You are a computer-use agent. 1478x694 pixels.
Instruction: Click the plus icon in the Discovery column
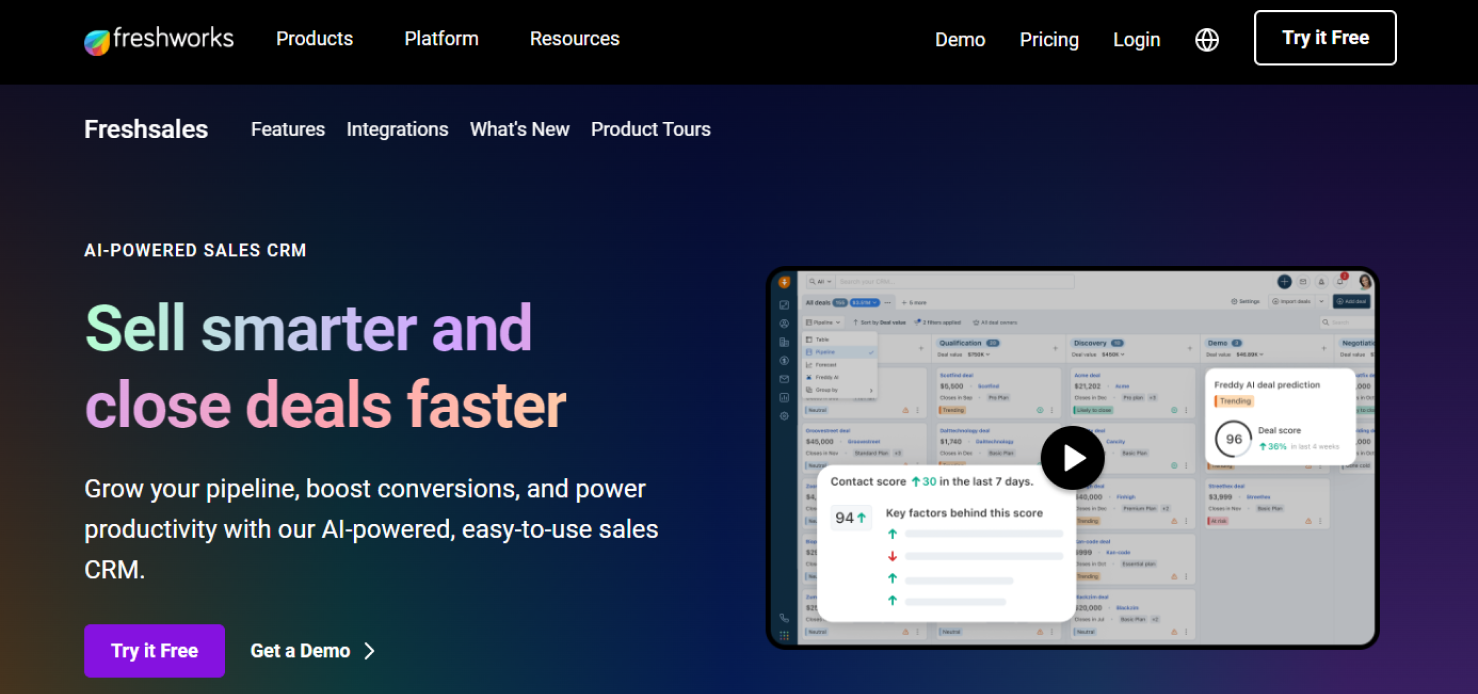pos(1189,348)
